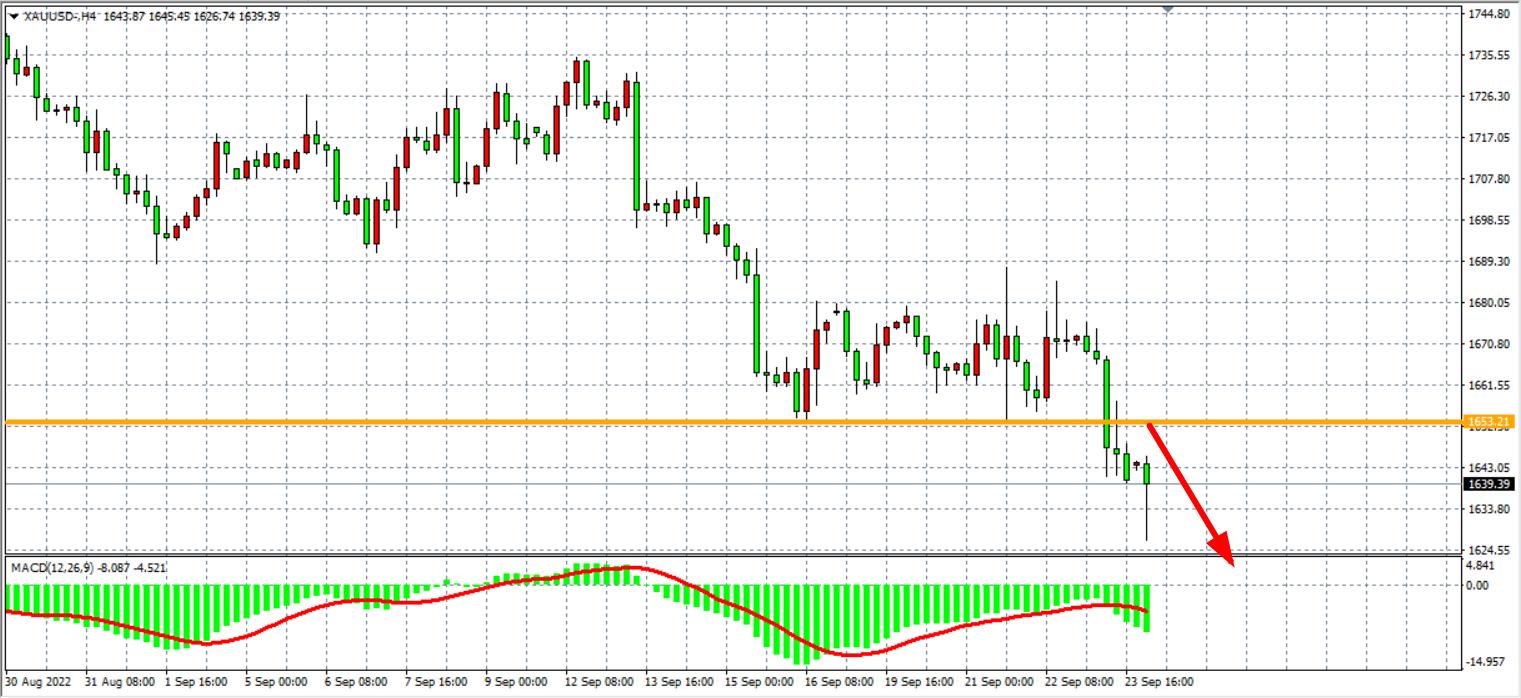Click the -14.957 MACD scale value

click(1486, 662)
